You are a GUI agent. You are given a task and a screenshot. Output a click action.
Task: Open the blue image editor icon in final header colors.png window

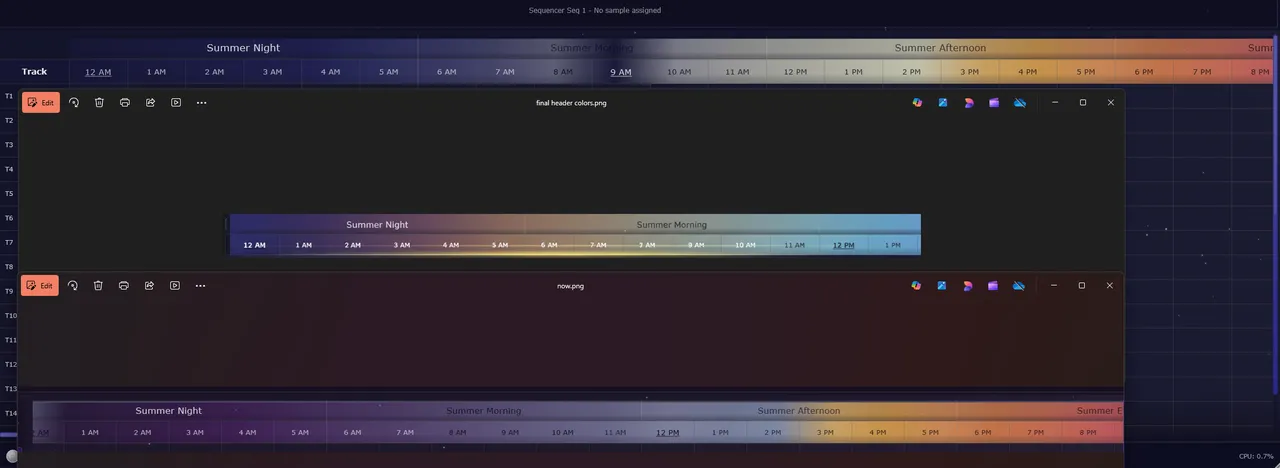[942, 102]
